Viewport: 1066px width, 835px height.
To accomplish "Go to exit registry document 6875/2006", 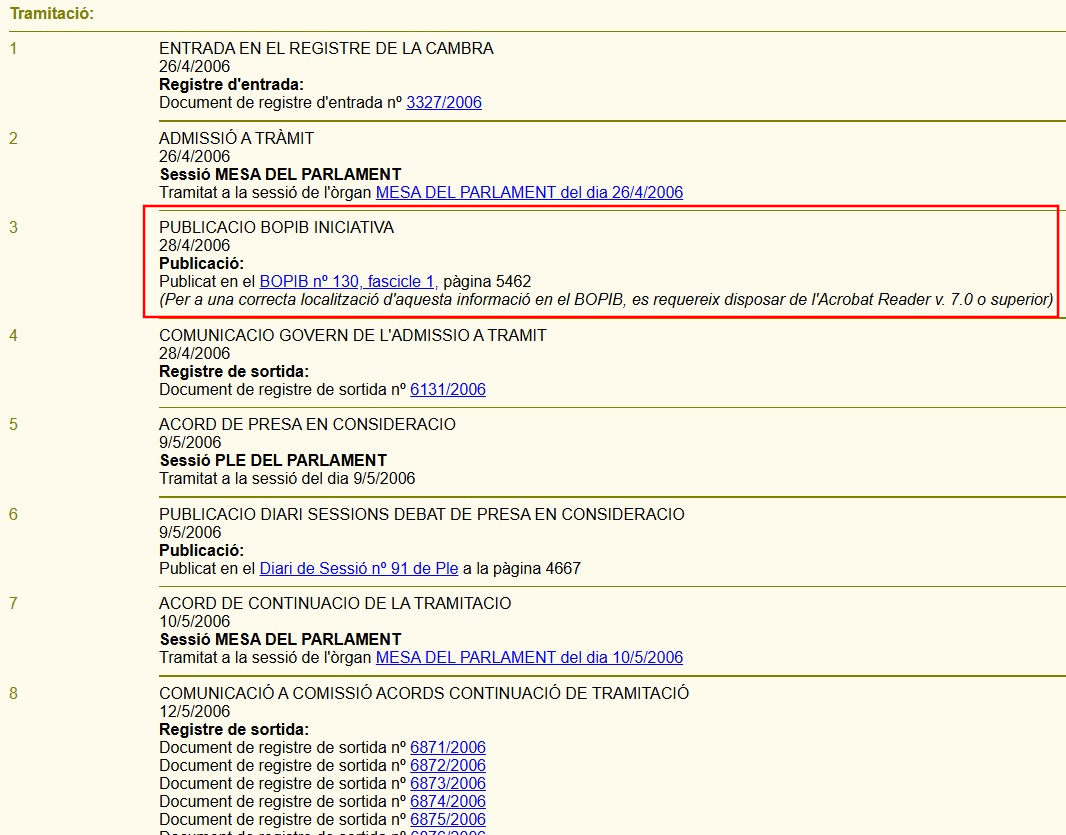I will [448, 819].
